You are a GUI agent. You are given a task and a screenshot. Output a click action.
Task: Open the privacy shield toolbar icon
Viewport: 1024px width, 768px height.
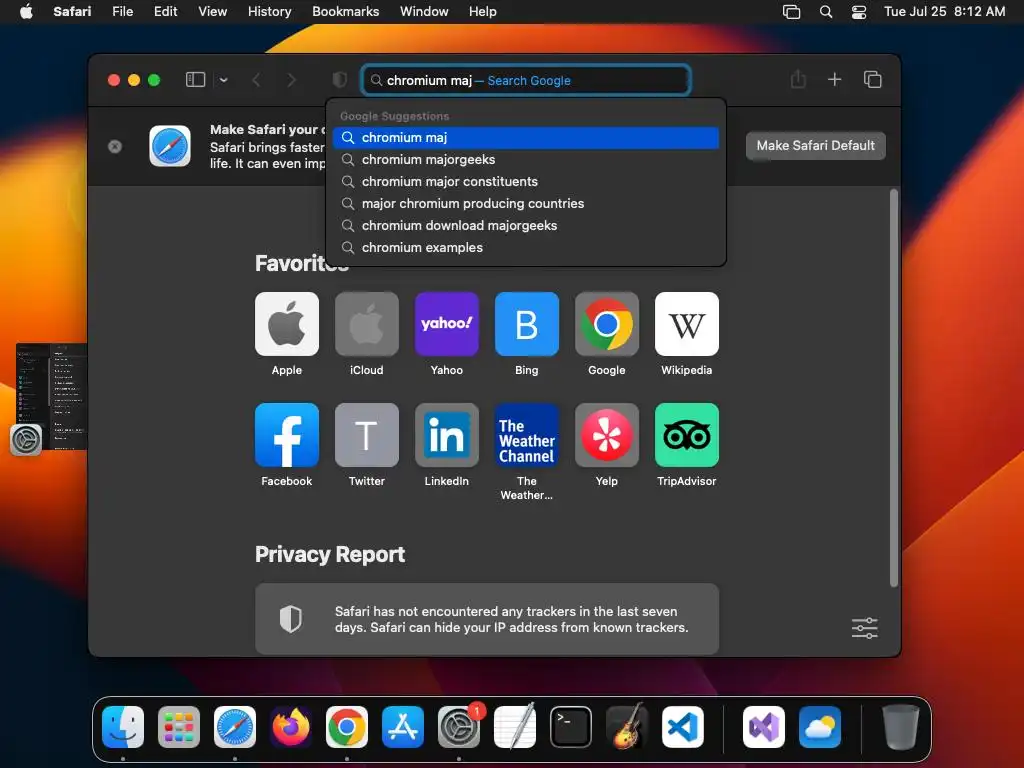tap(340, 80)
